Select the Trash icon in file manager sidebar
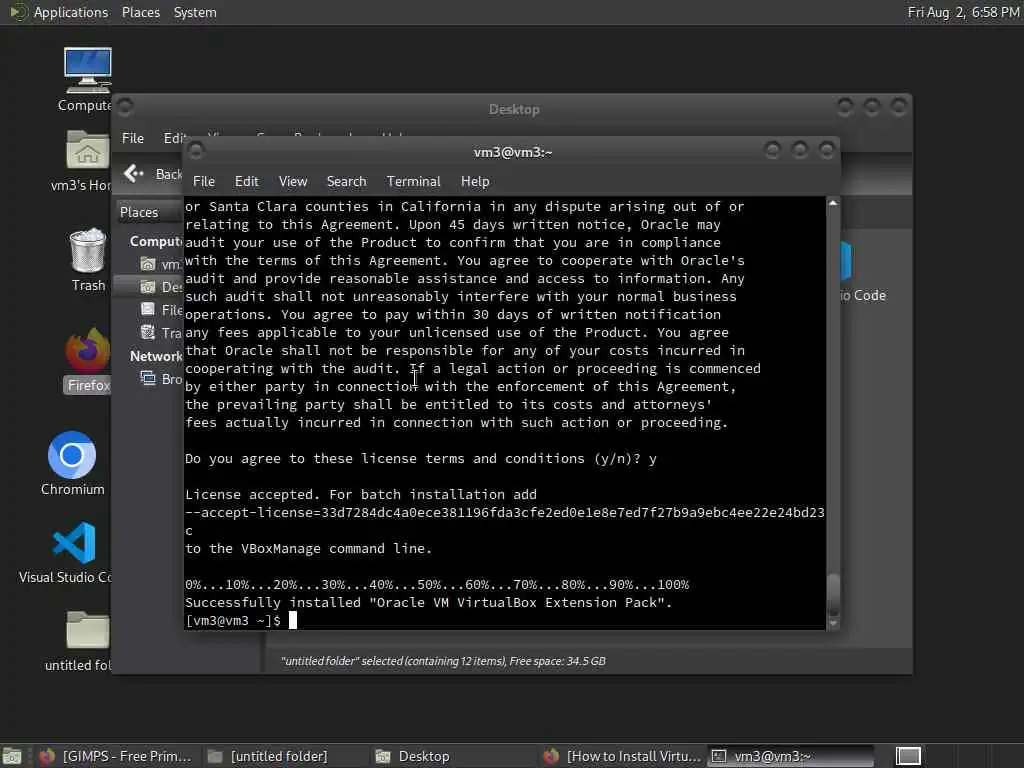Screen dimensions: 1024x768 [x=148, y=332]
